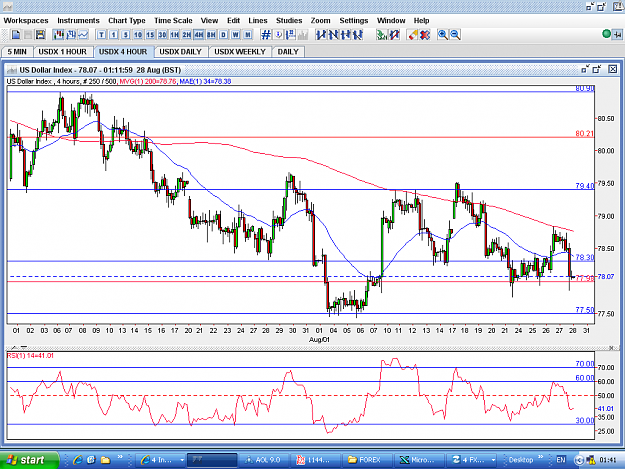Switch to the 5 MIN tab

pos(17,52)
